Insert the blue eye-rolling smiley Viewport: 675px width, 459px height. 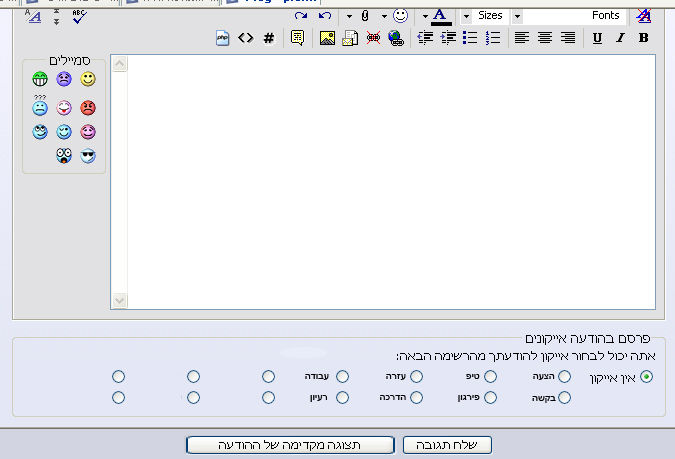(x=40, y=132)
